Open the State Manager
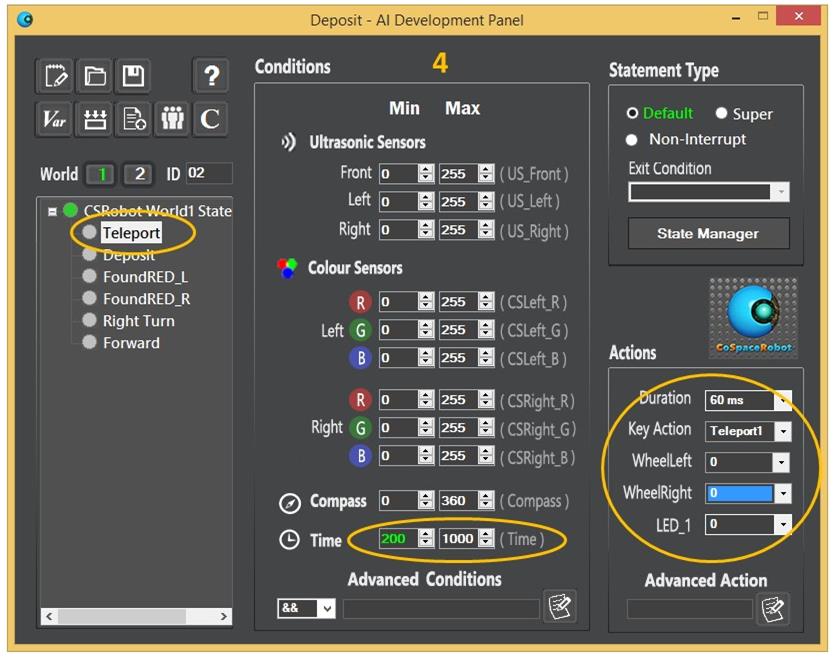This screenshot has width=836, height=657. (708, 234)
